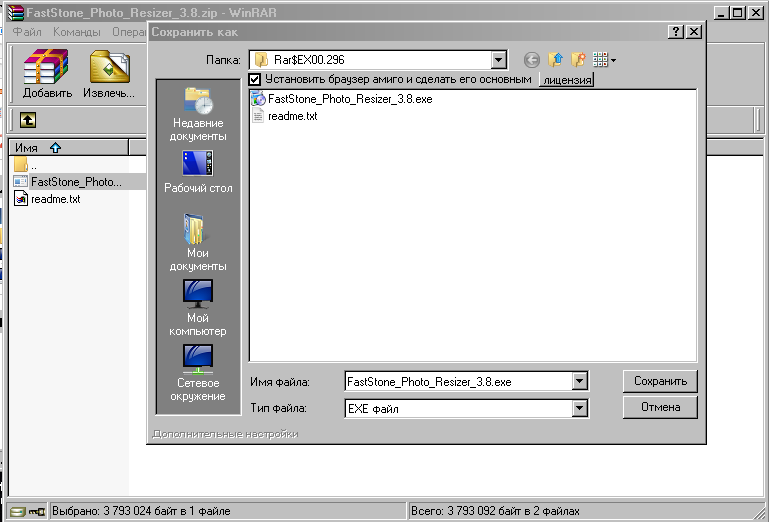This screenshot has height=522, width=769.
Task: Go up one level with arrow icon
Action: click(x=27, y=120)
